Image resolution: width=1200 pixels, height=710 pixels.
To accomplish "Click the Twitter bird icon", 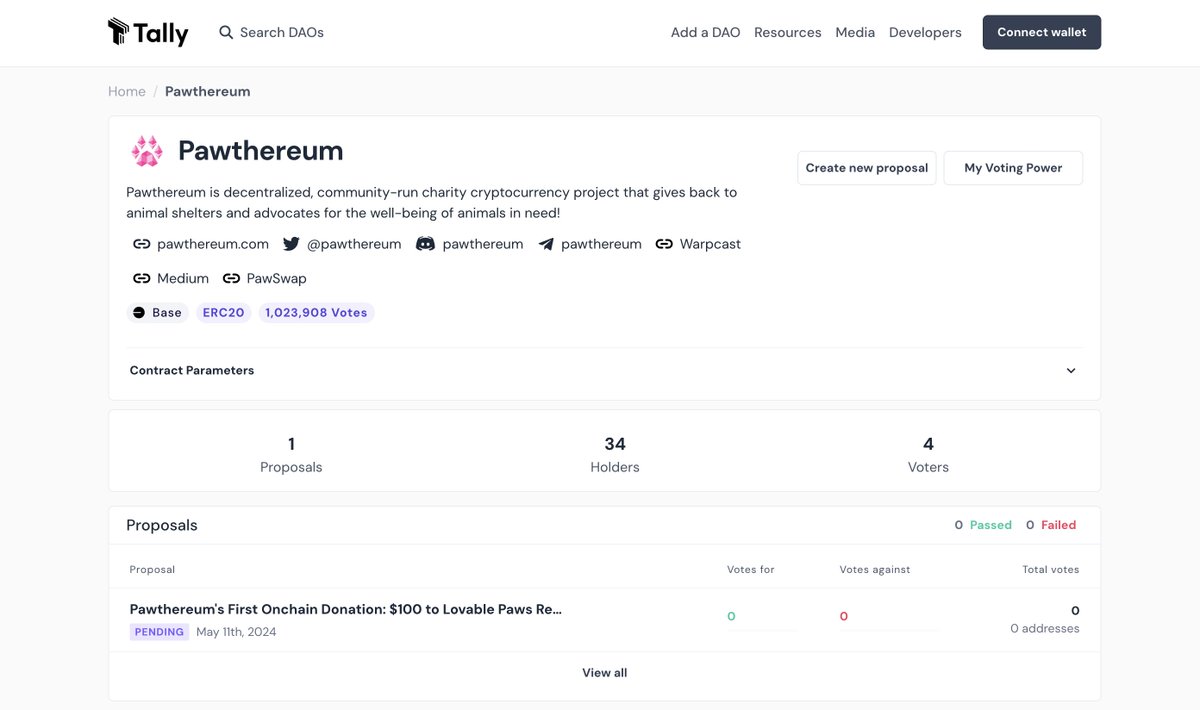I will 291,244.
